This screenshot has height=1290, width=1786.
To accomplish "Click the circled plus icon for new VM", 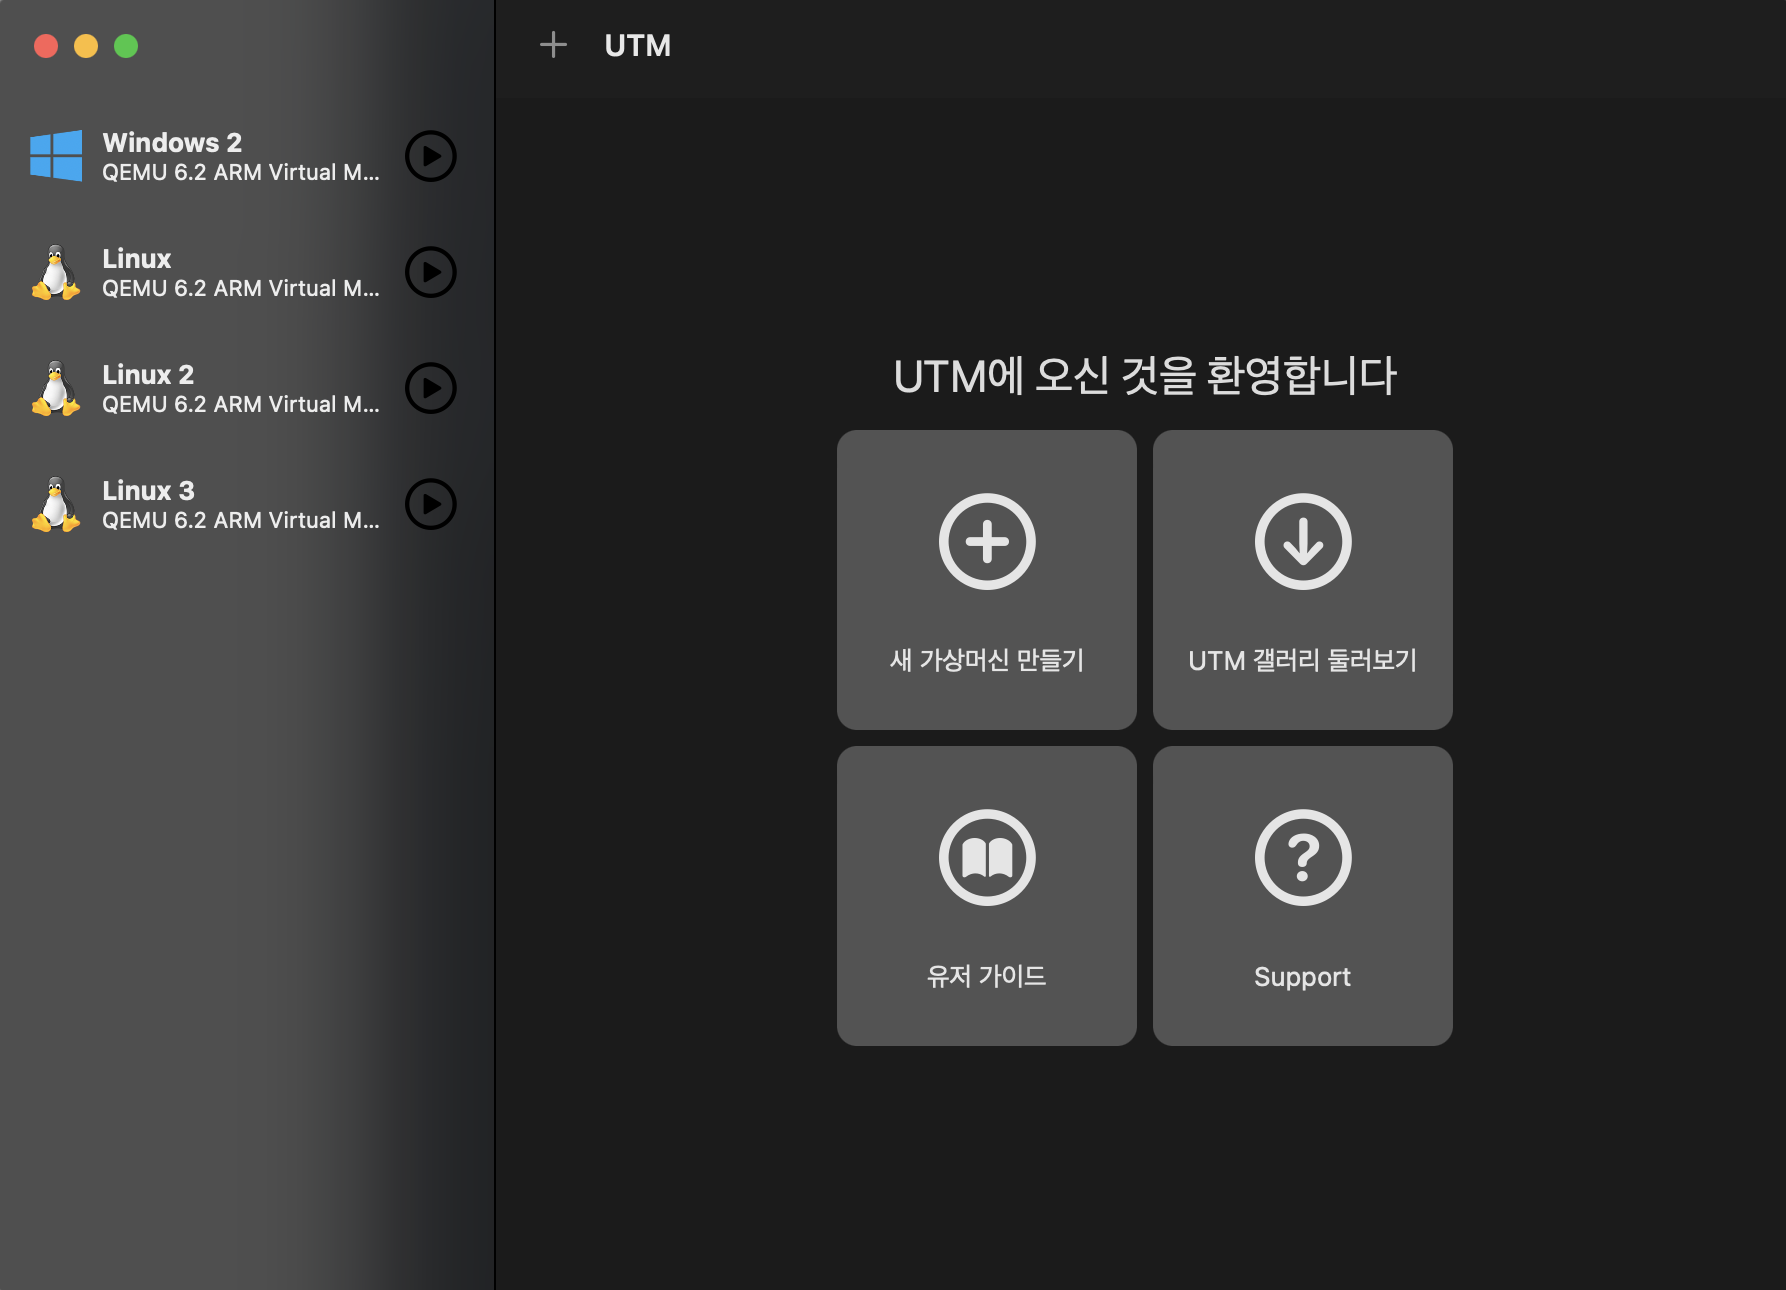I will [987, 541].
